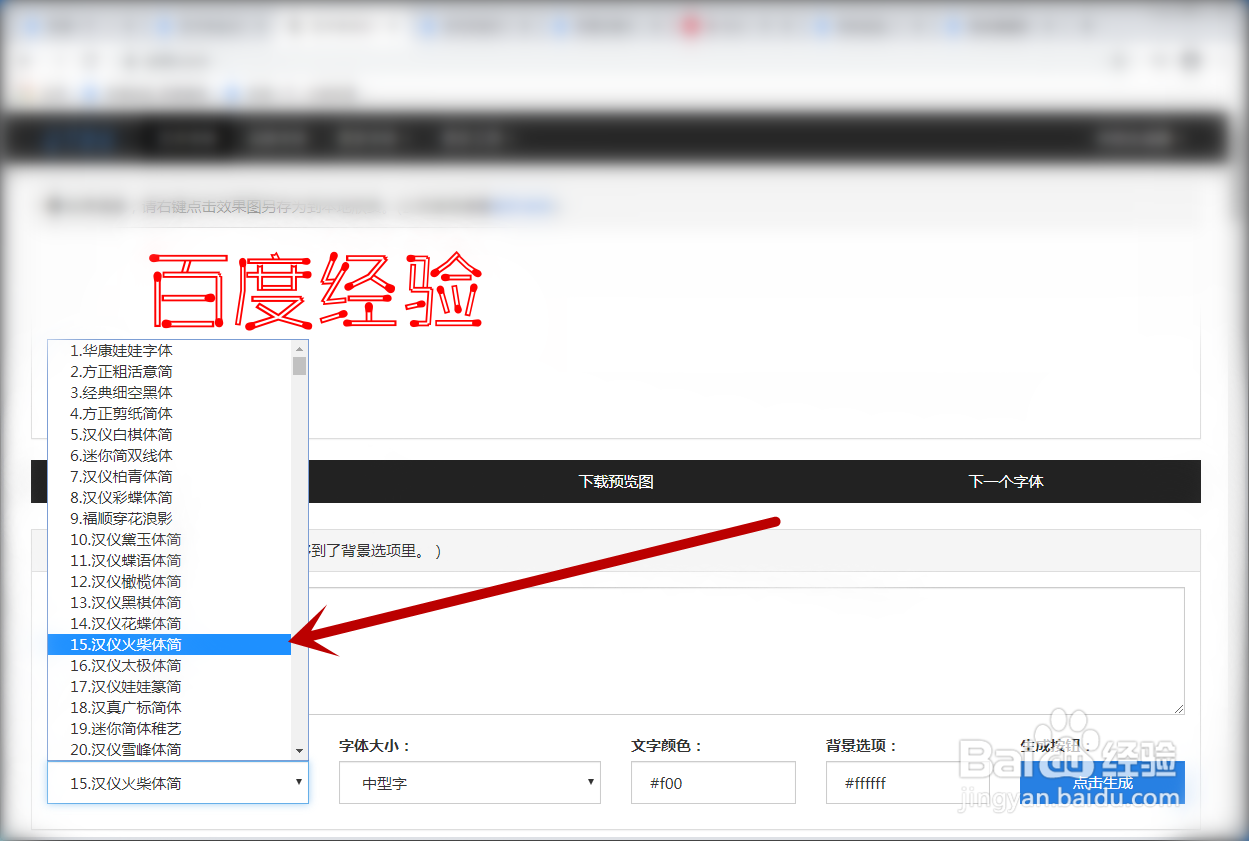The width and height of the screenshot is (1249, 841).
Task: Click the font list scrollbar thumb
Action: tap(299, 366)
